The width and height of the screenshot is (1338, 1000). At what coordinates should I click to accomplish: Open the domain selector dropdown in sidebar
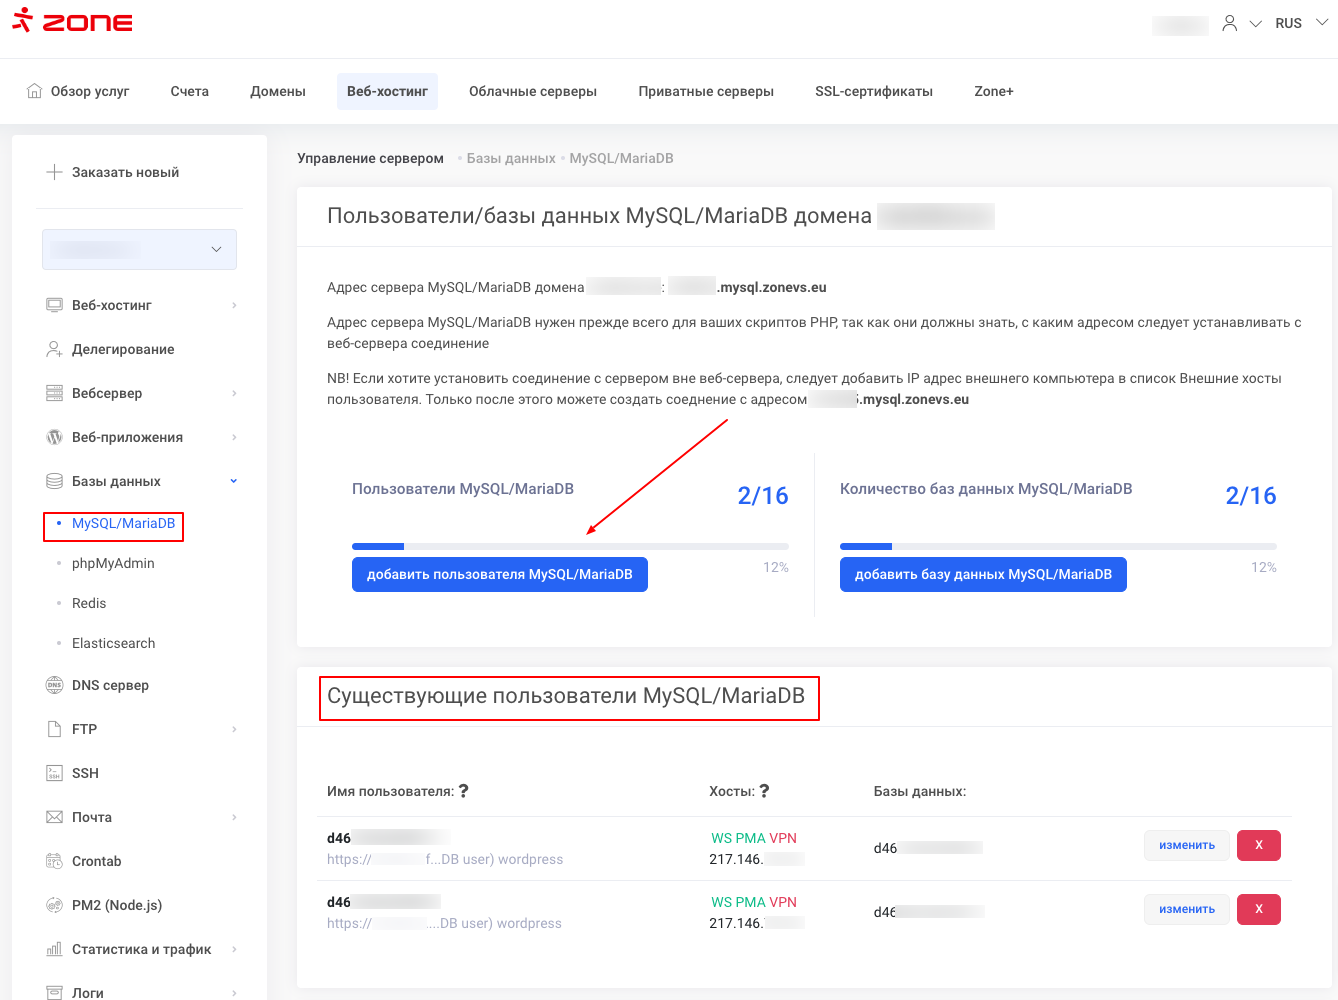pos(139,249)
